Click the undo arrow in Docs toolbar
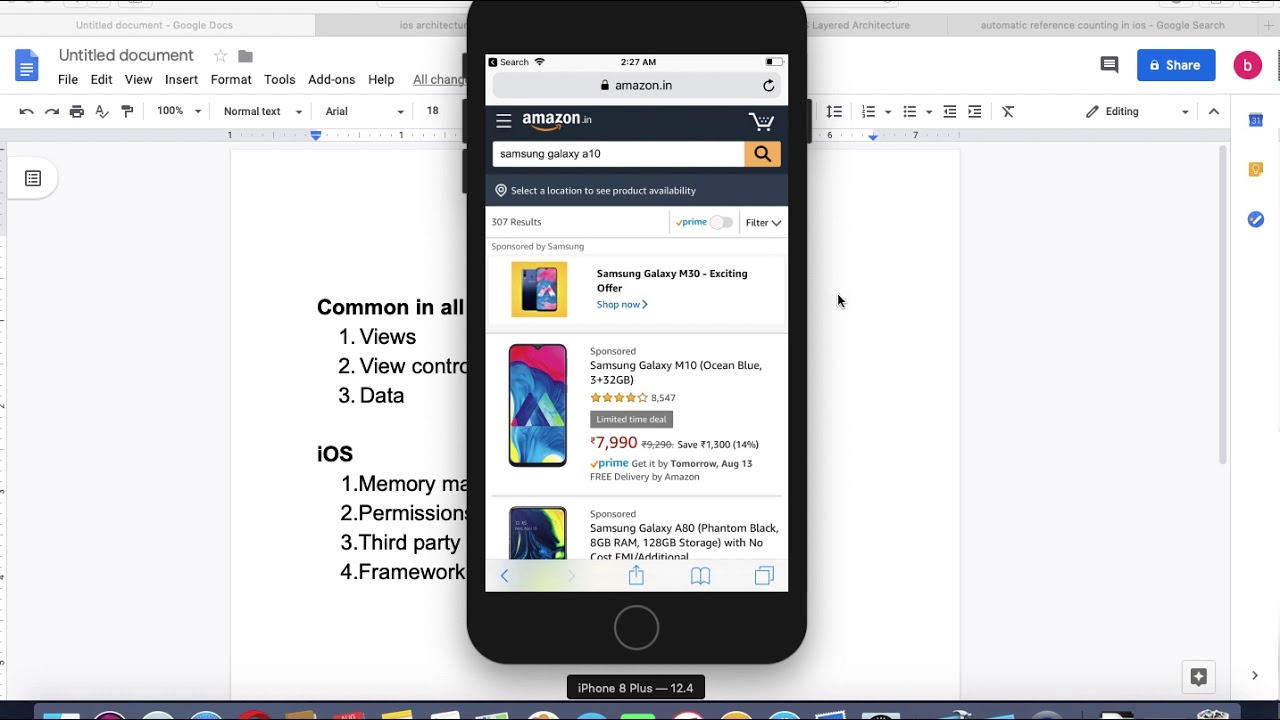This screenshot has width=1280, height=720. [27, 111]
